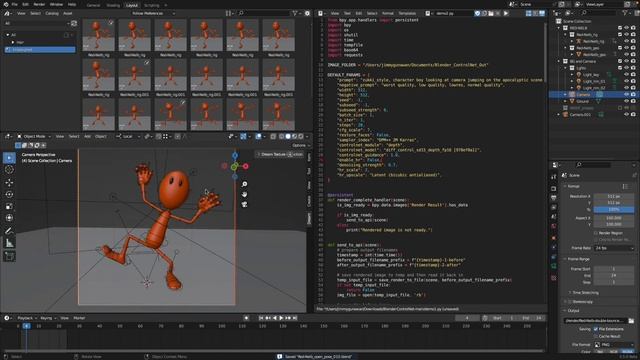Expand the Stereoscopy panel

(582, 302)
